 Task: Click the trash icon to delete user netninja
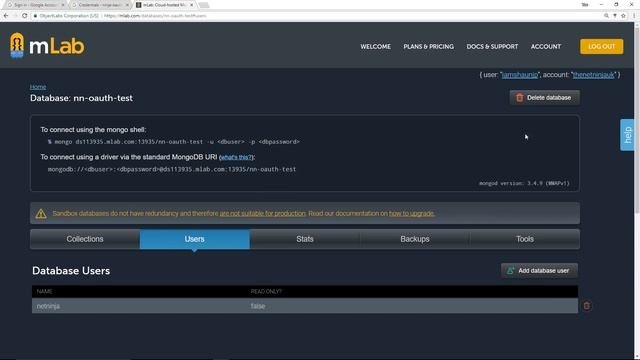click(587, 306)
